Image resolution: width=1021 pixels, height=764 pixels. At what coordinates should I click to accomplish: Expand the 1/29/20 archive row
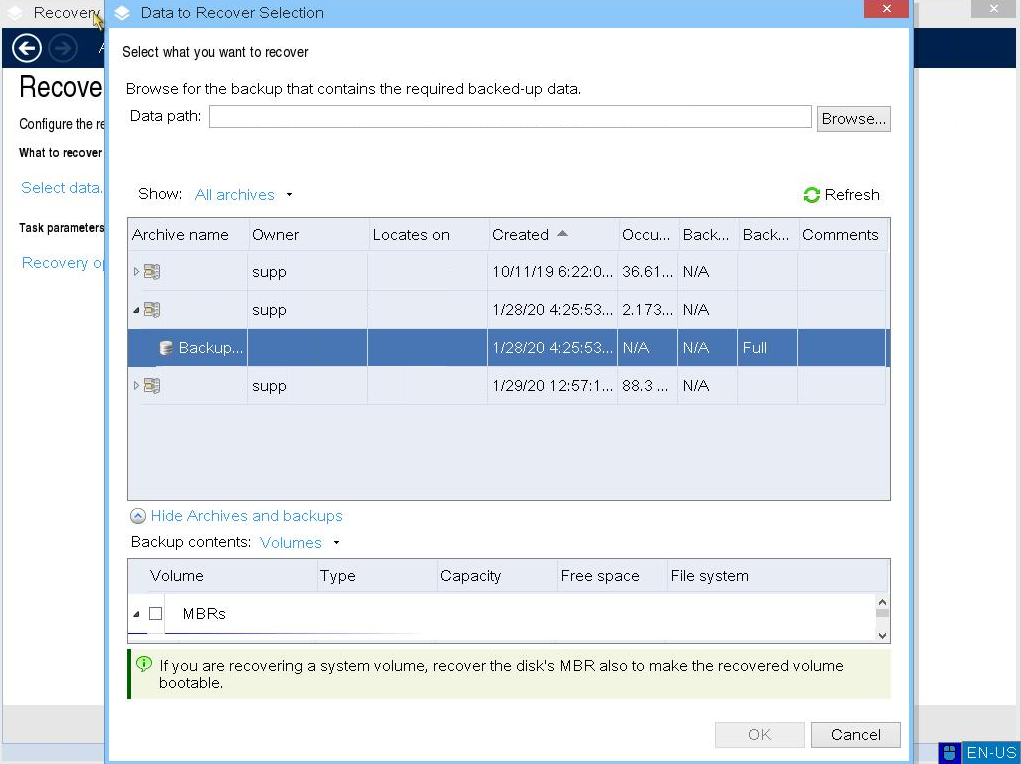pos(136,386)
